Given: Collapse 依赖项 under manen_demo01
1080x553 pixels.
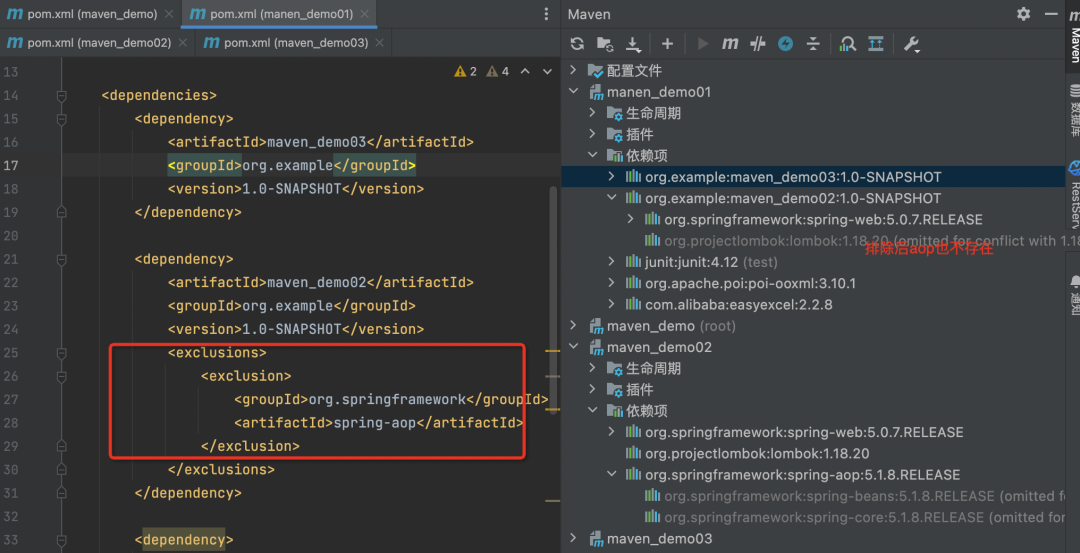Looking at the screenshot, I should pyautogui.click(x=592, y=156).
